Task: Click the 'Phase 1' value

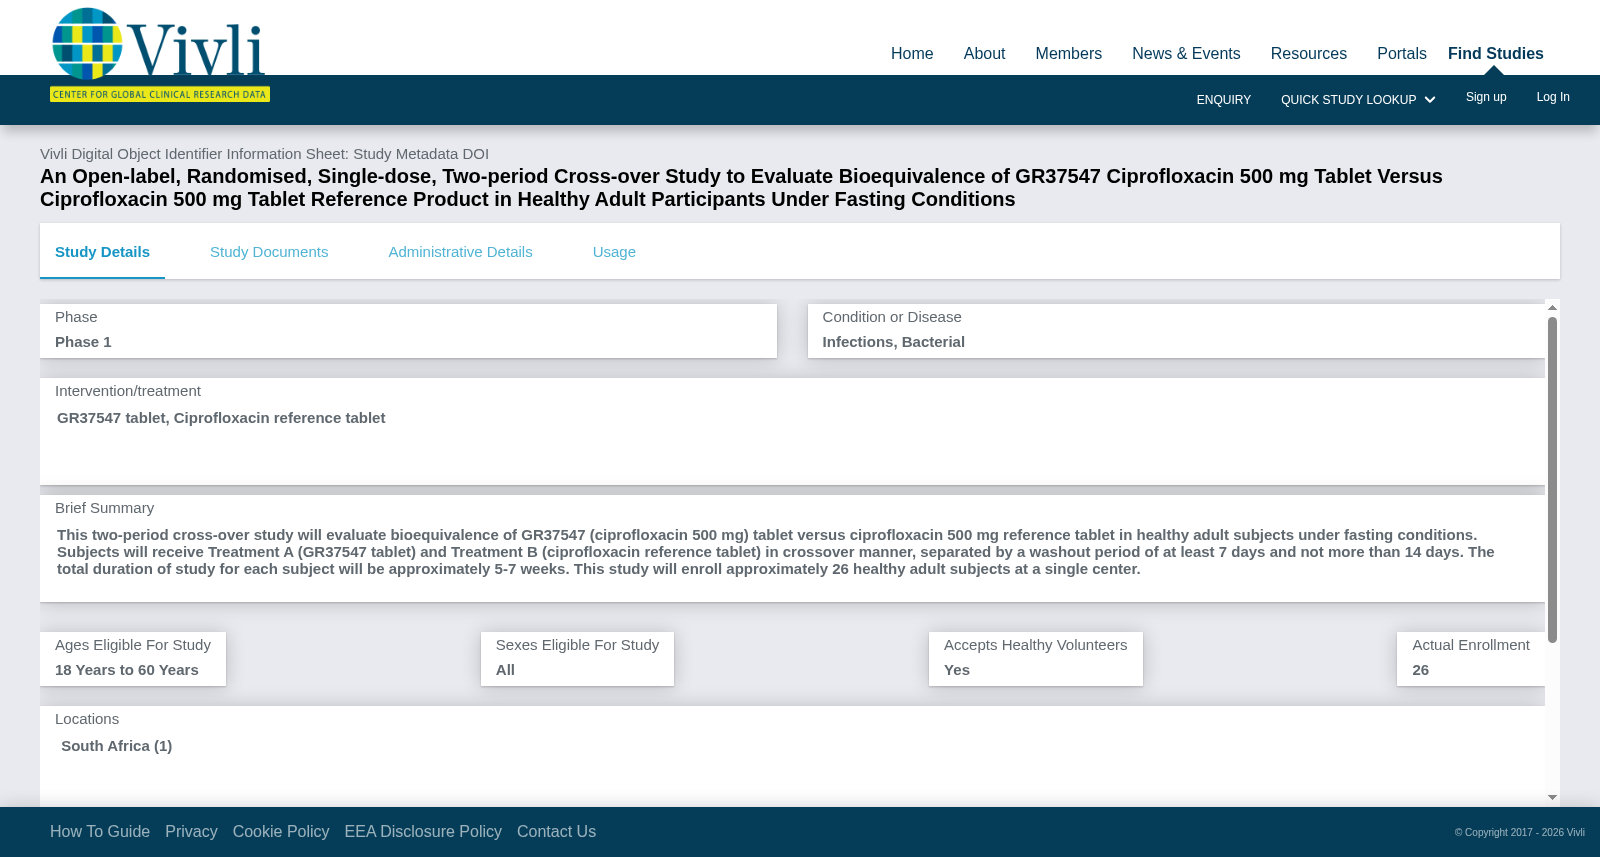Action: (x=83, y=342)
